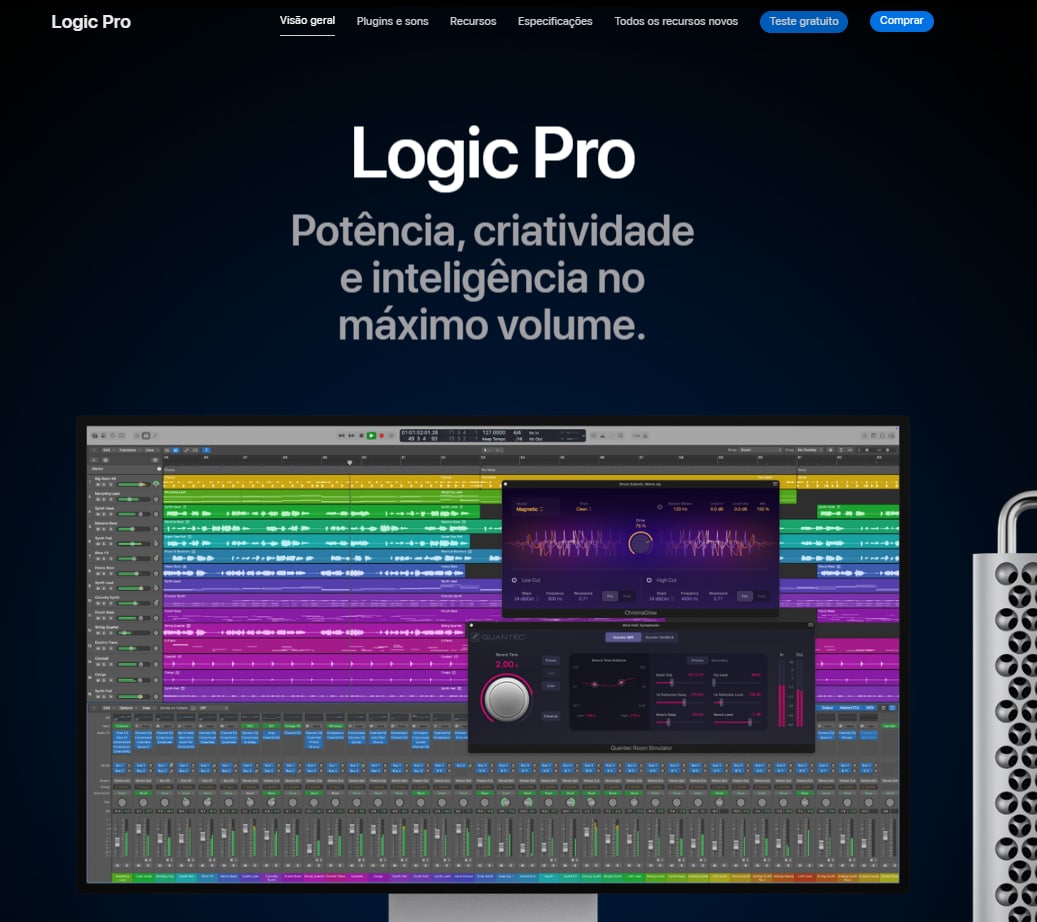Screen dimensions: 1037x922
Task: Click the green play button in transport
Action: point(371,436)
